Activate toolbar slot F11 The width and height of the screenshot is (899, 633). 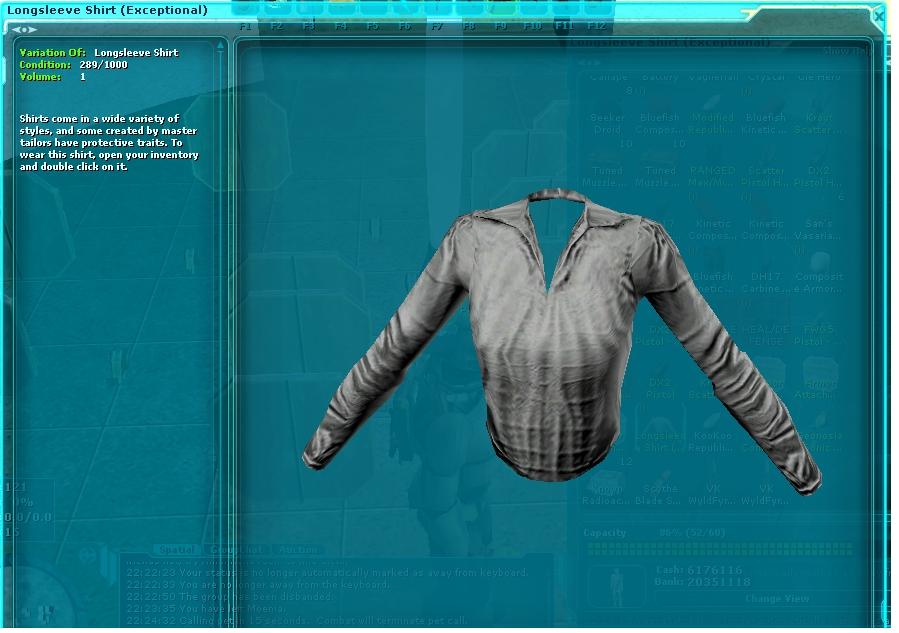564,26
